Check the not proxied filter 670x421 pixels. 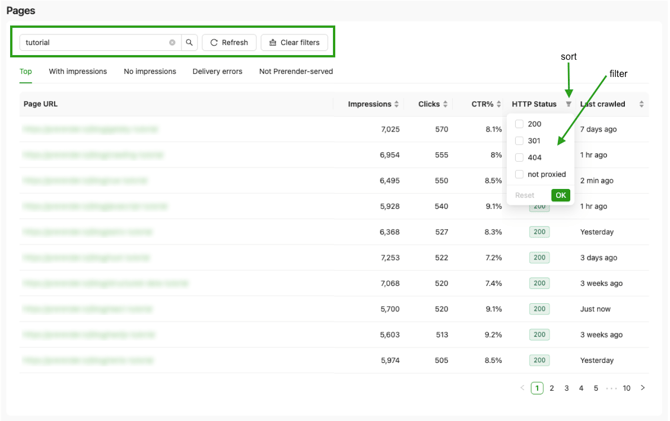tap(519, 174)
